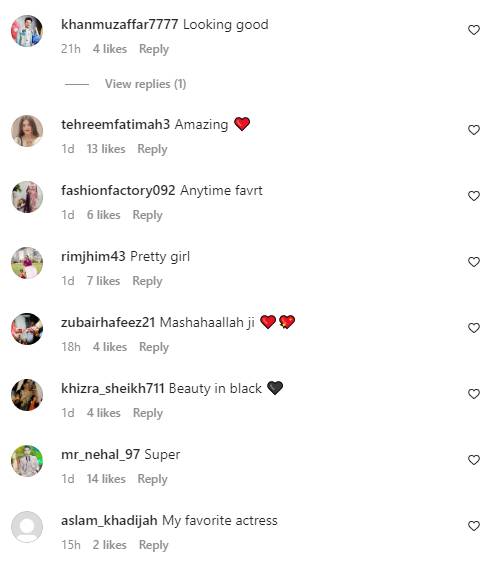Open khanmuzaffar7777's profile picture
This screenshot has width=491, height=561.
[x=27, y=31]
